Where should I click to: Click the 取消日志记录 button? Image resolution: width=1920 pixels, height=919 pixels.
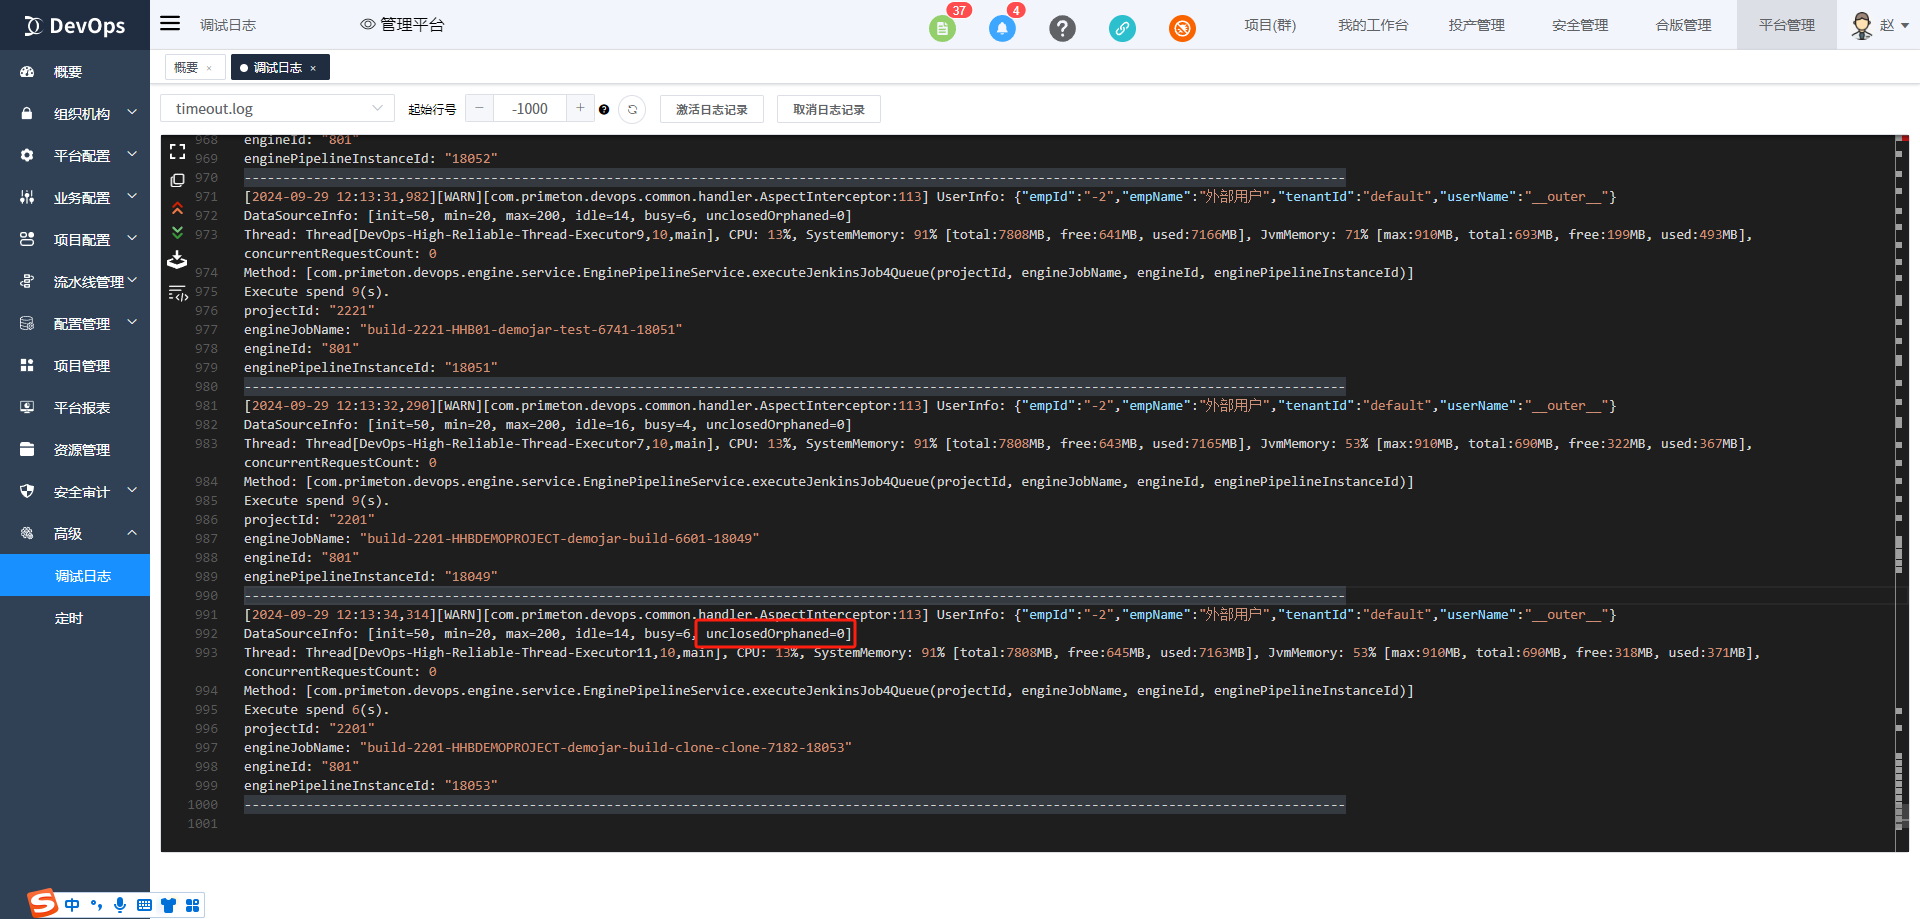(x=828, y=109)
